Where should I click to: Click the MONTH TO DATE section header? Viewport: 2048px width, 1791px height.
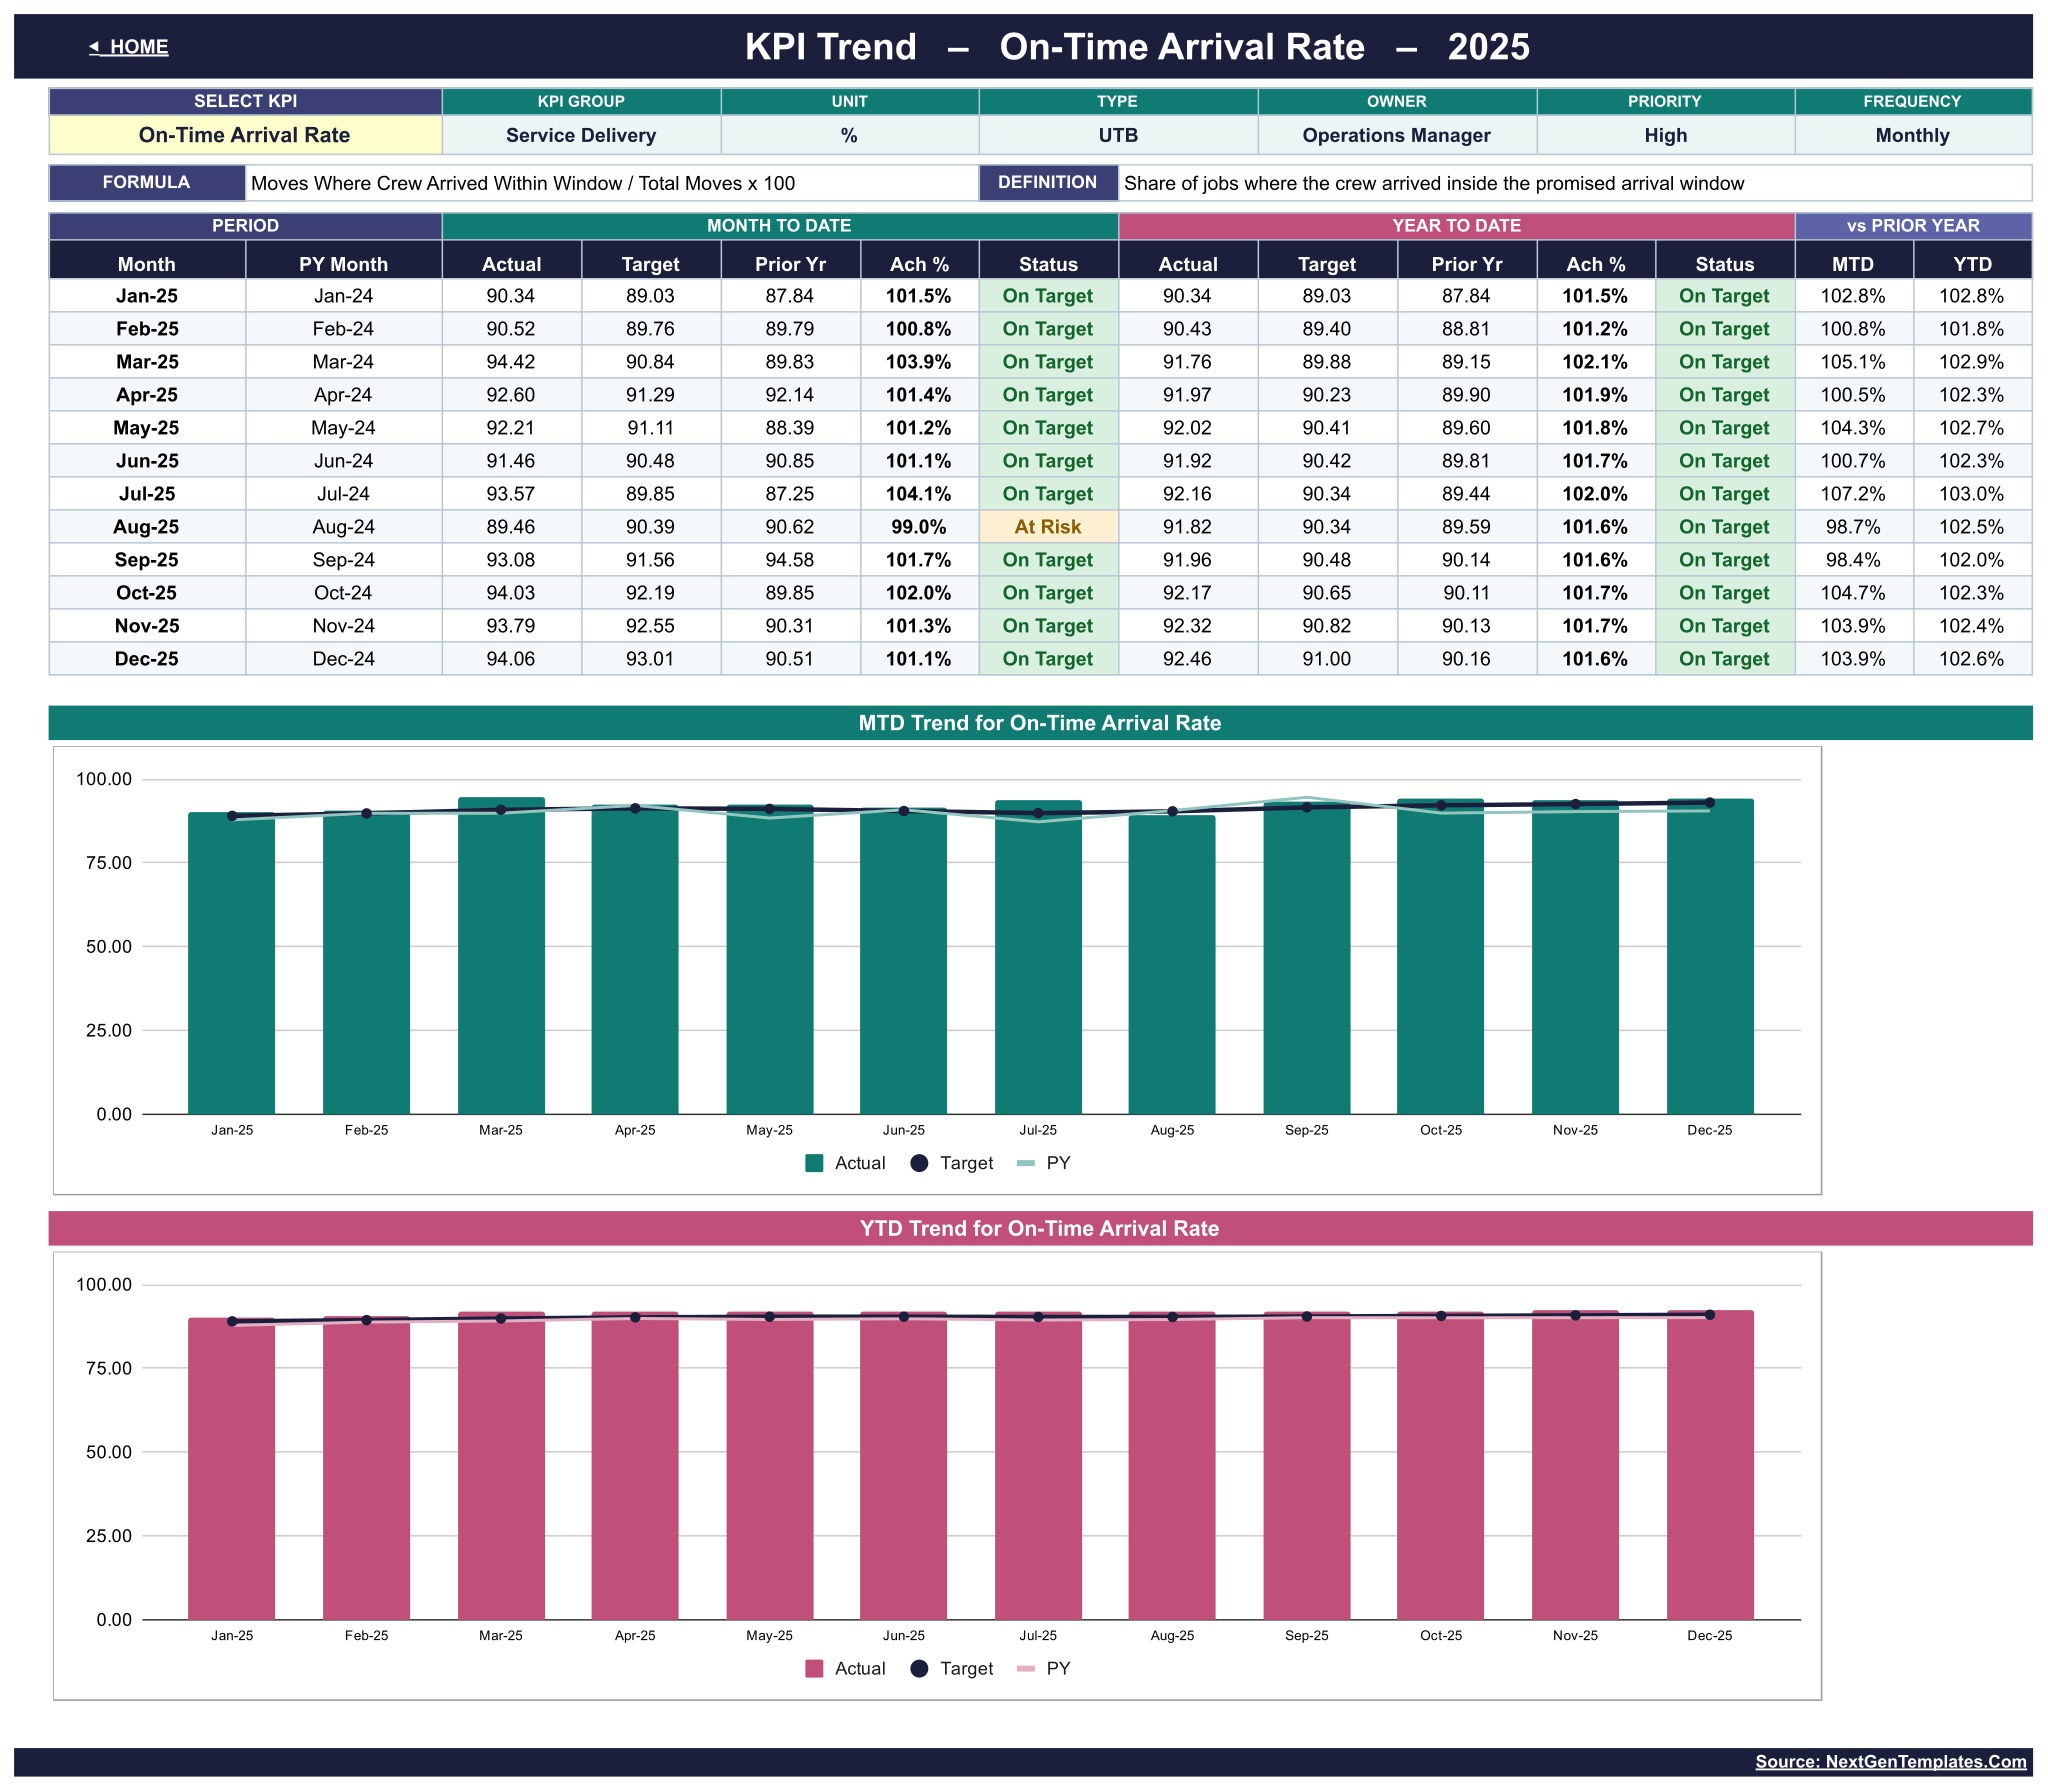[779, 226]
